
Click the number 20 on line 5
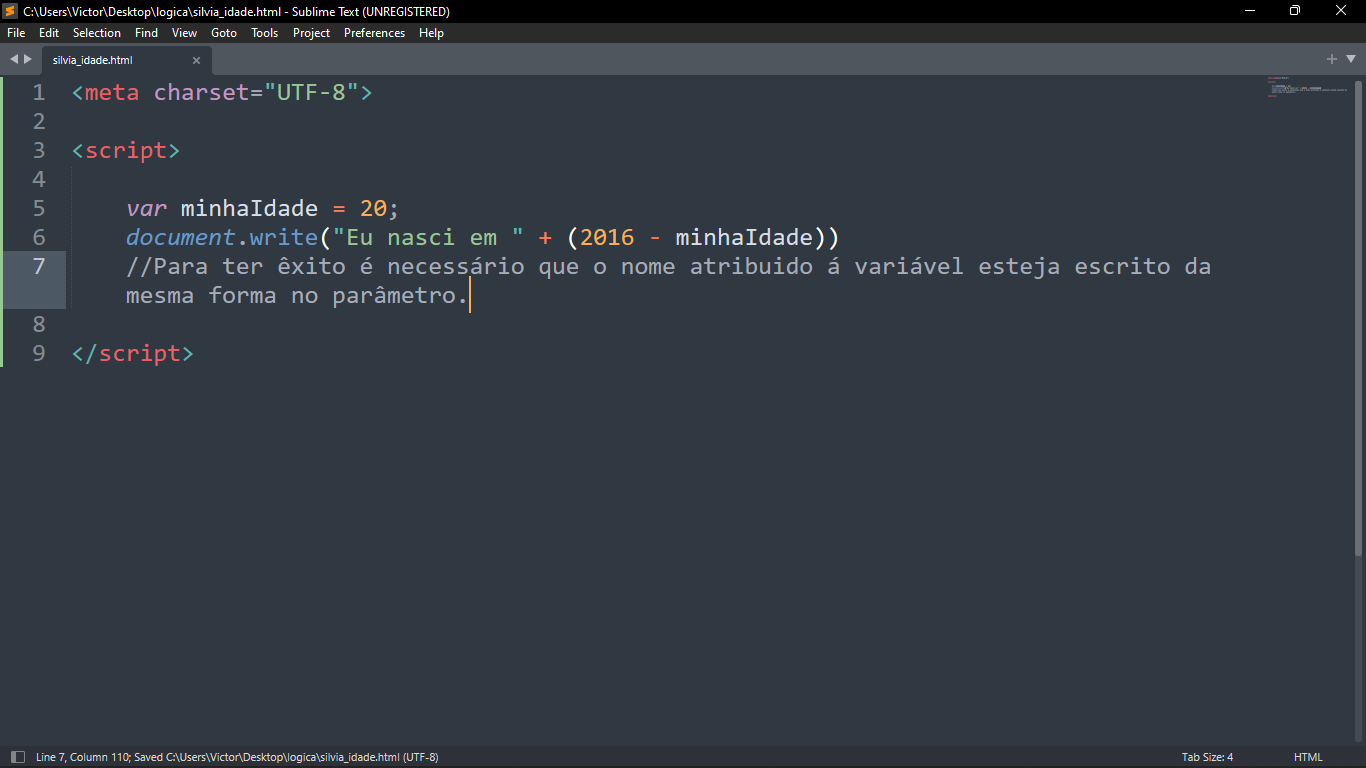(x=373, y=209)
